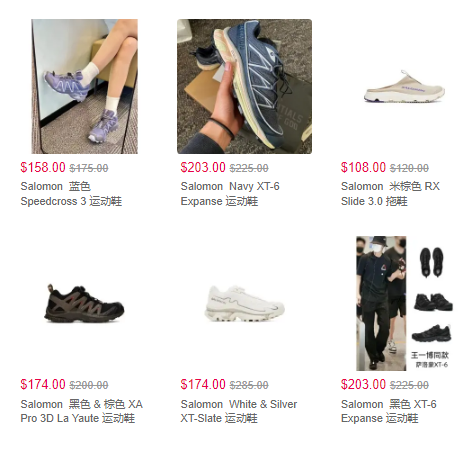Open the white XT-Slate sneaker image

coord(244,303)
